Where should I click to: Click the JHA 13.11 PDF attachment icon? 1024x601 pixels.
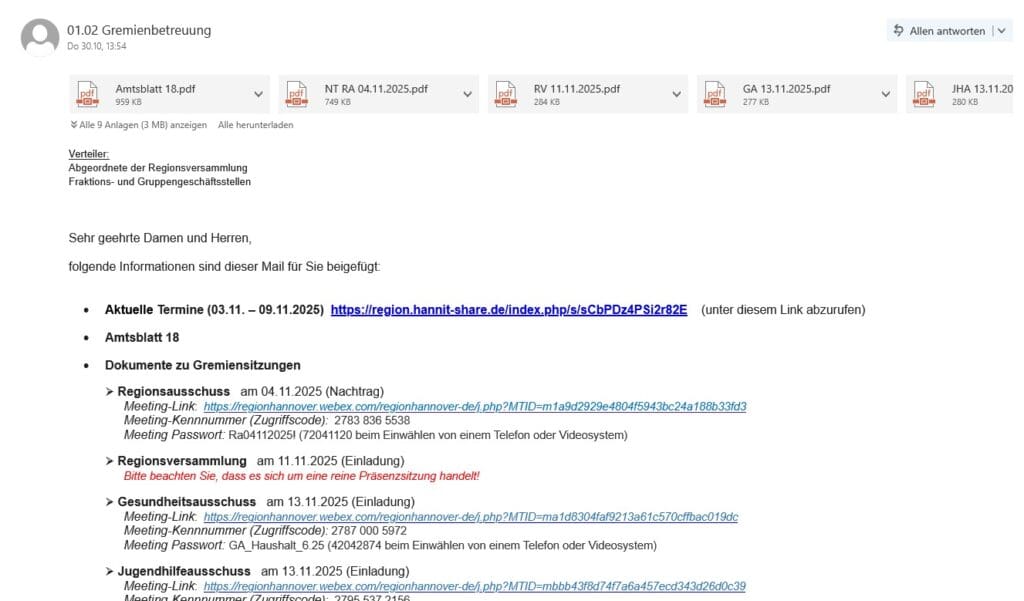pyautogui.click(x=925, y=94)
